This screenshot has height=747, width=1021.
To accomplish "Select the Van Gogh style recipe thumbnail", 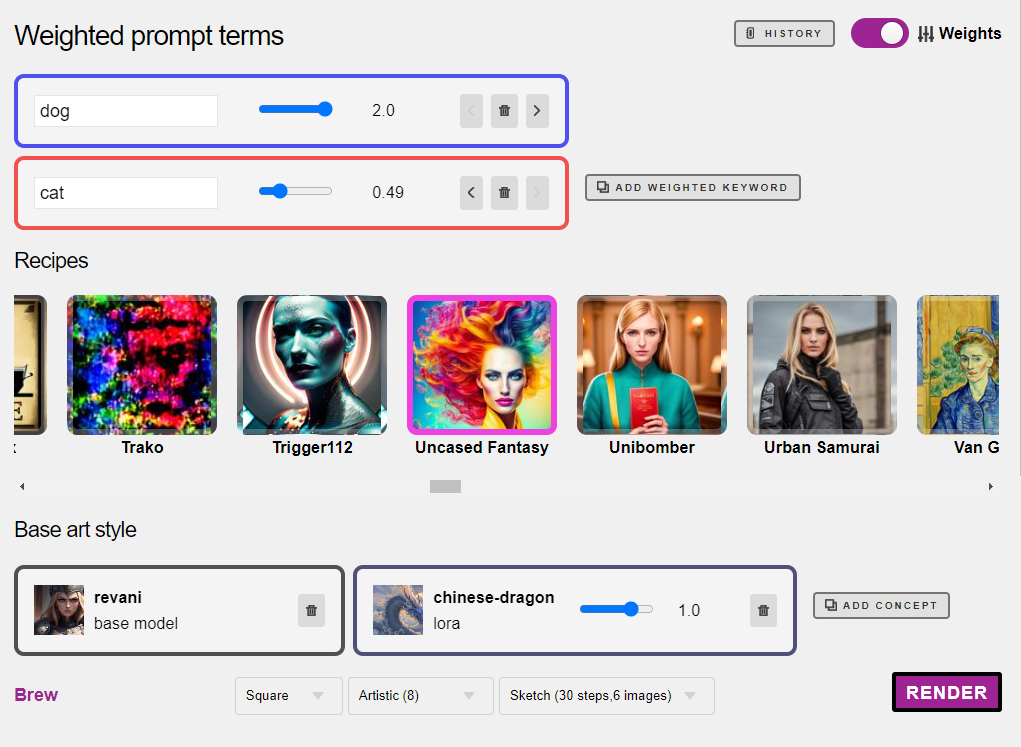I will tap(958, 365).
